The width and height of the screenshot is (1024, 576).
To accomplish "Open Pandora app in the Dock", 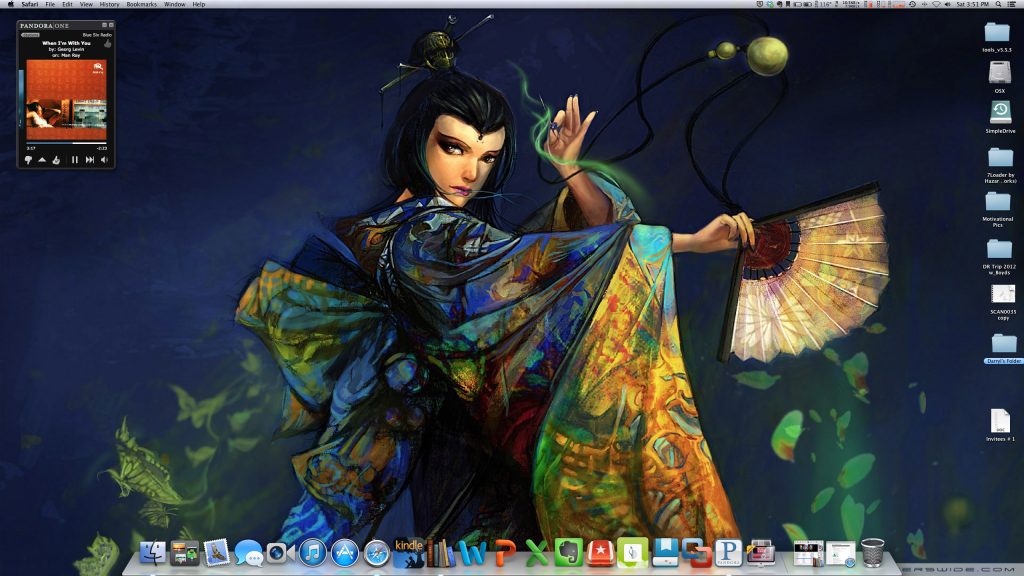I will click(729, 553).
